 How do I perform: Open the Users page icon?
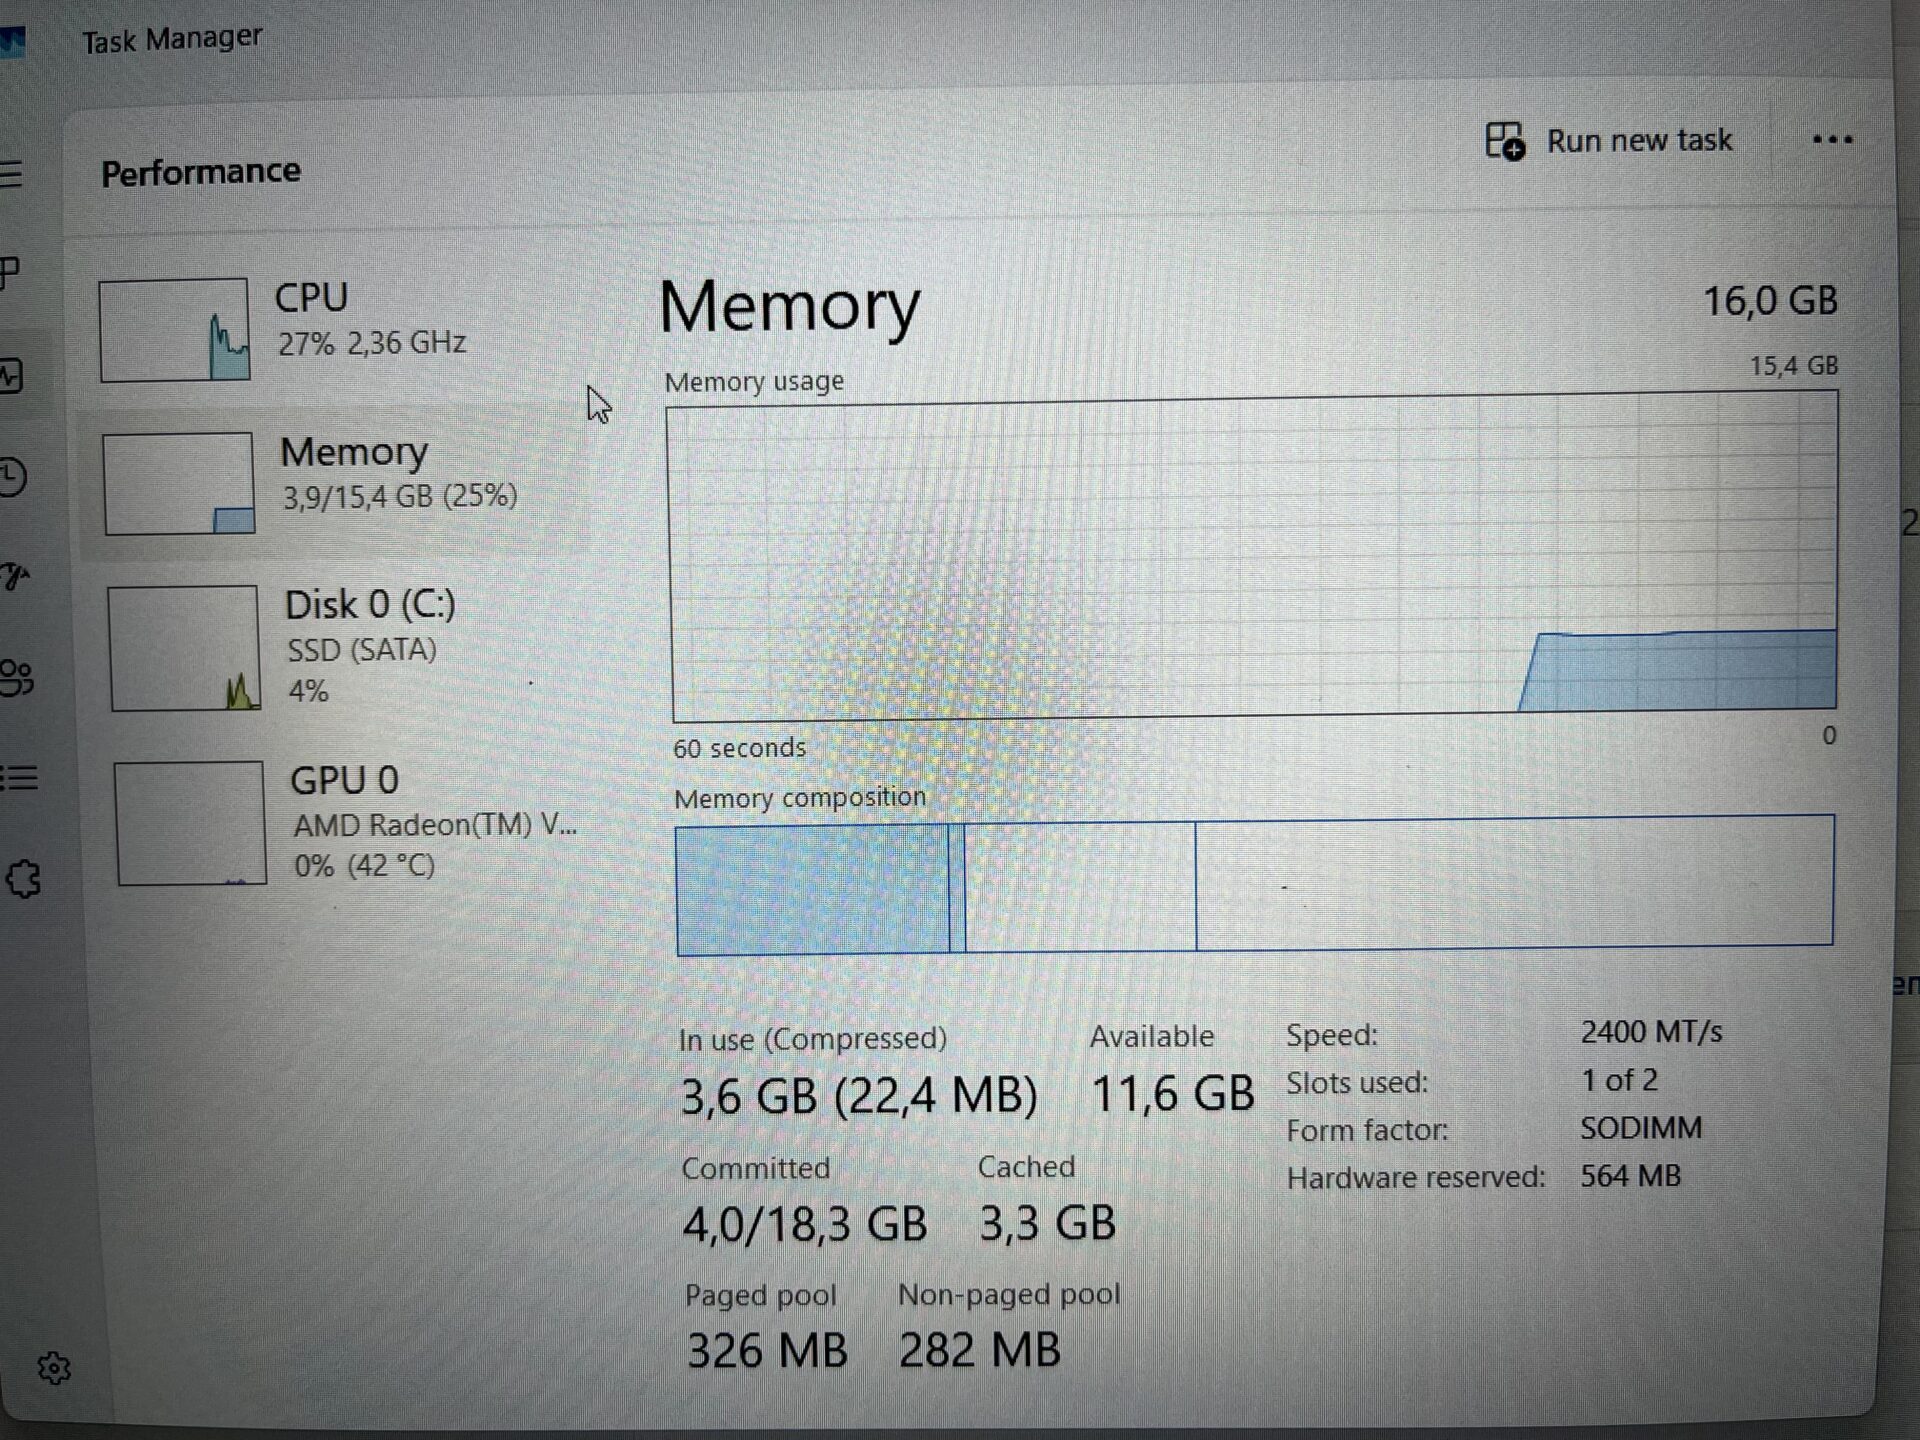point(16,677)
